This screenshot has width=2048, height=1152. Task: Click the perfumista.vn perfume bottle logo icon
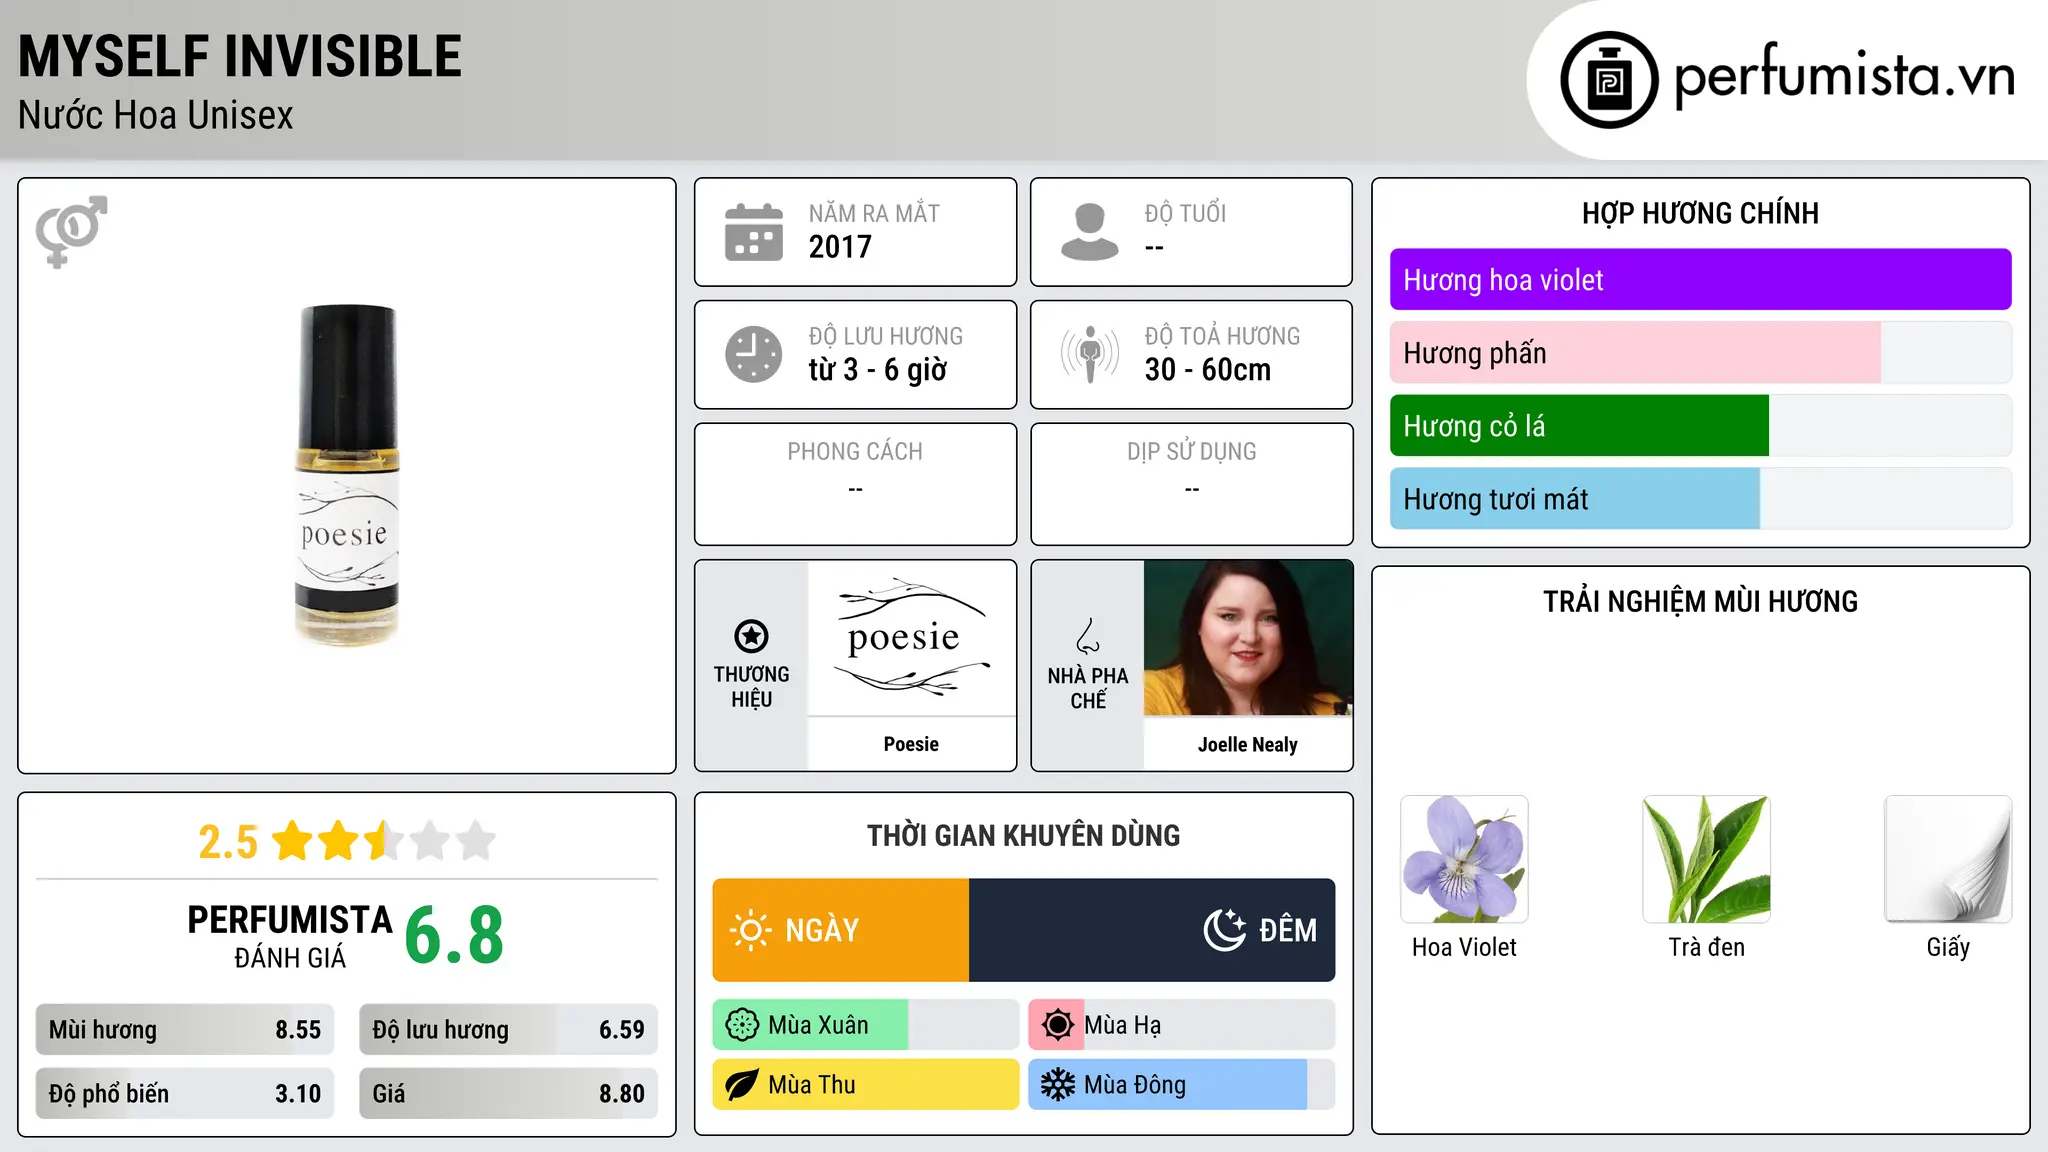click(x=1609, y=80)
